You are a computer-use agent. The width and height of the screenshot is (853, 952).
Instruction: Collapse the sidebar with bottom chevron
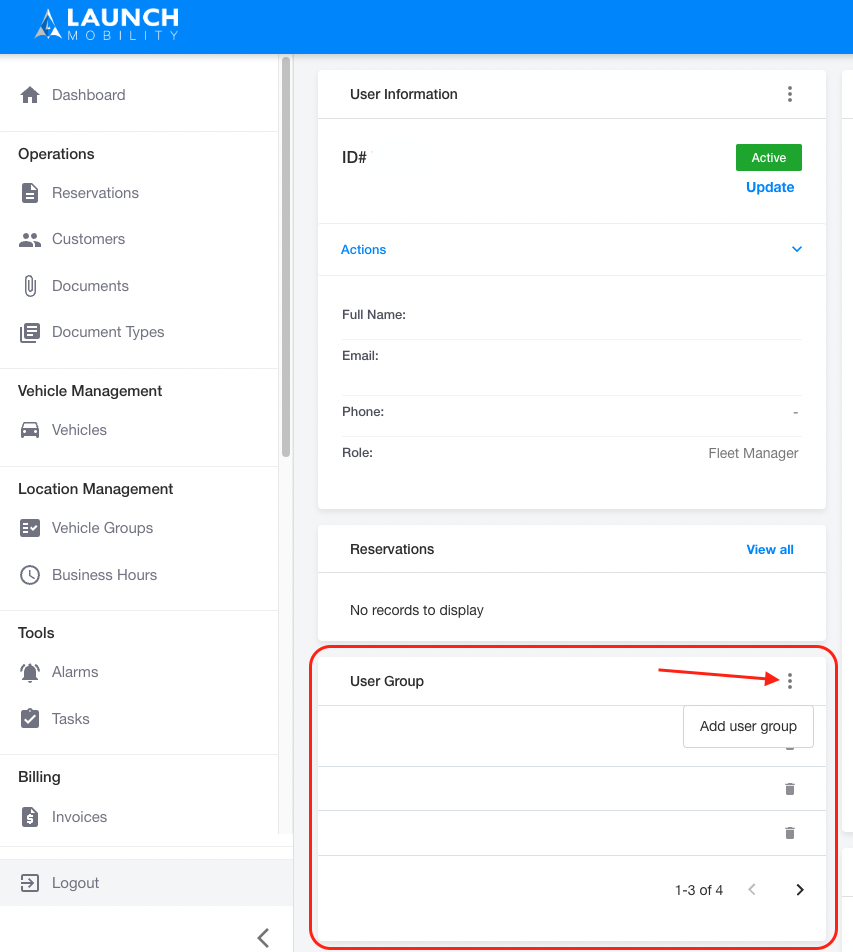click(263, 937)
